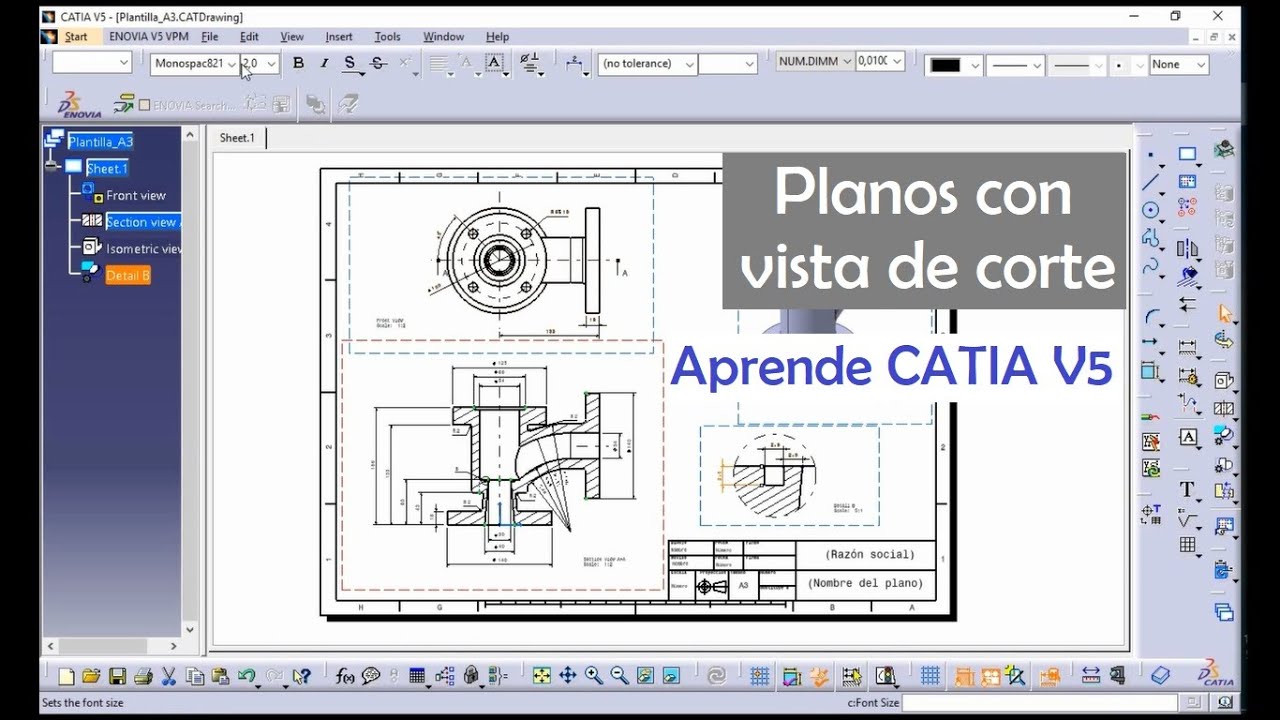Image resolution: width=1280 pixels, height=720 pixels.
Task: Click the Cut scissors icon
Action: pyautogui.click(x=169, y=676)
